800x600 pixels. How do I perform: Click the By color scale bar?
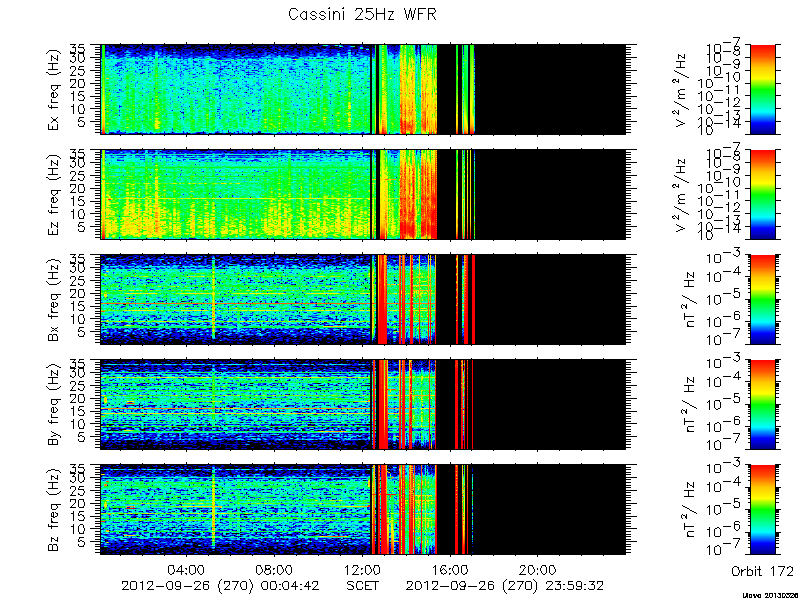point(762,405)
